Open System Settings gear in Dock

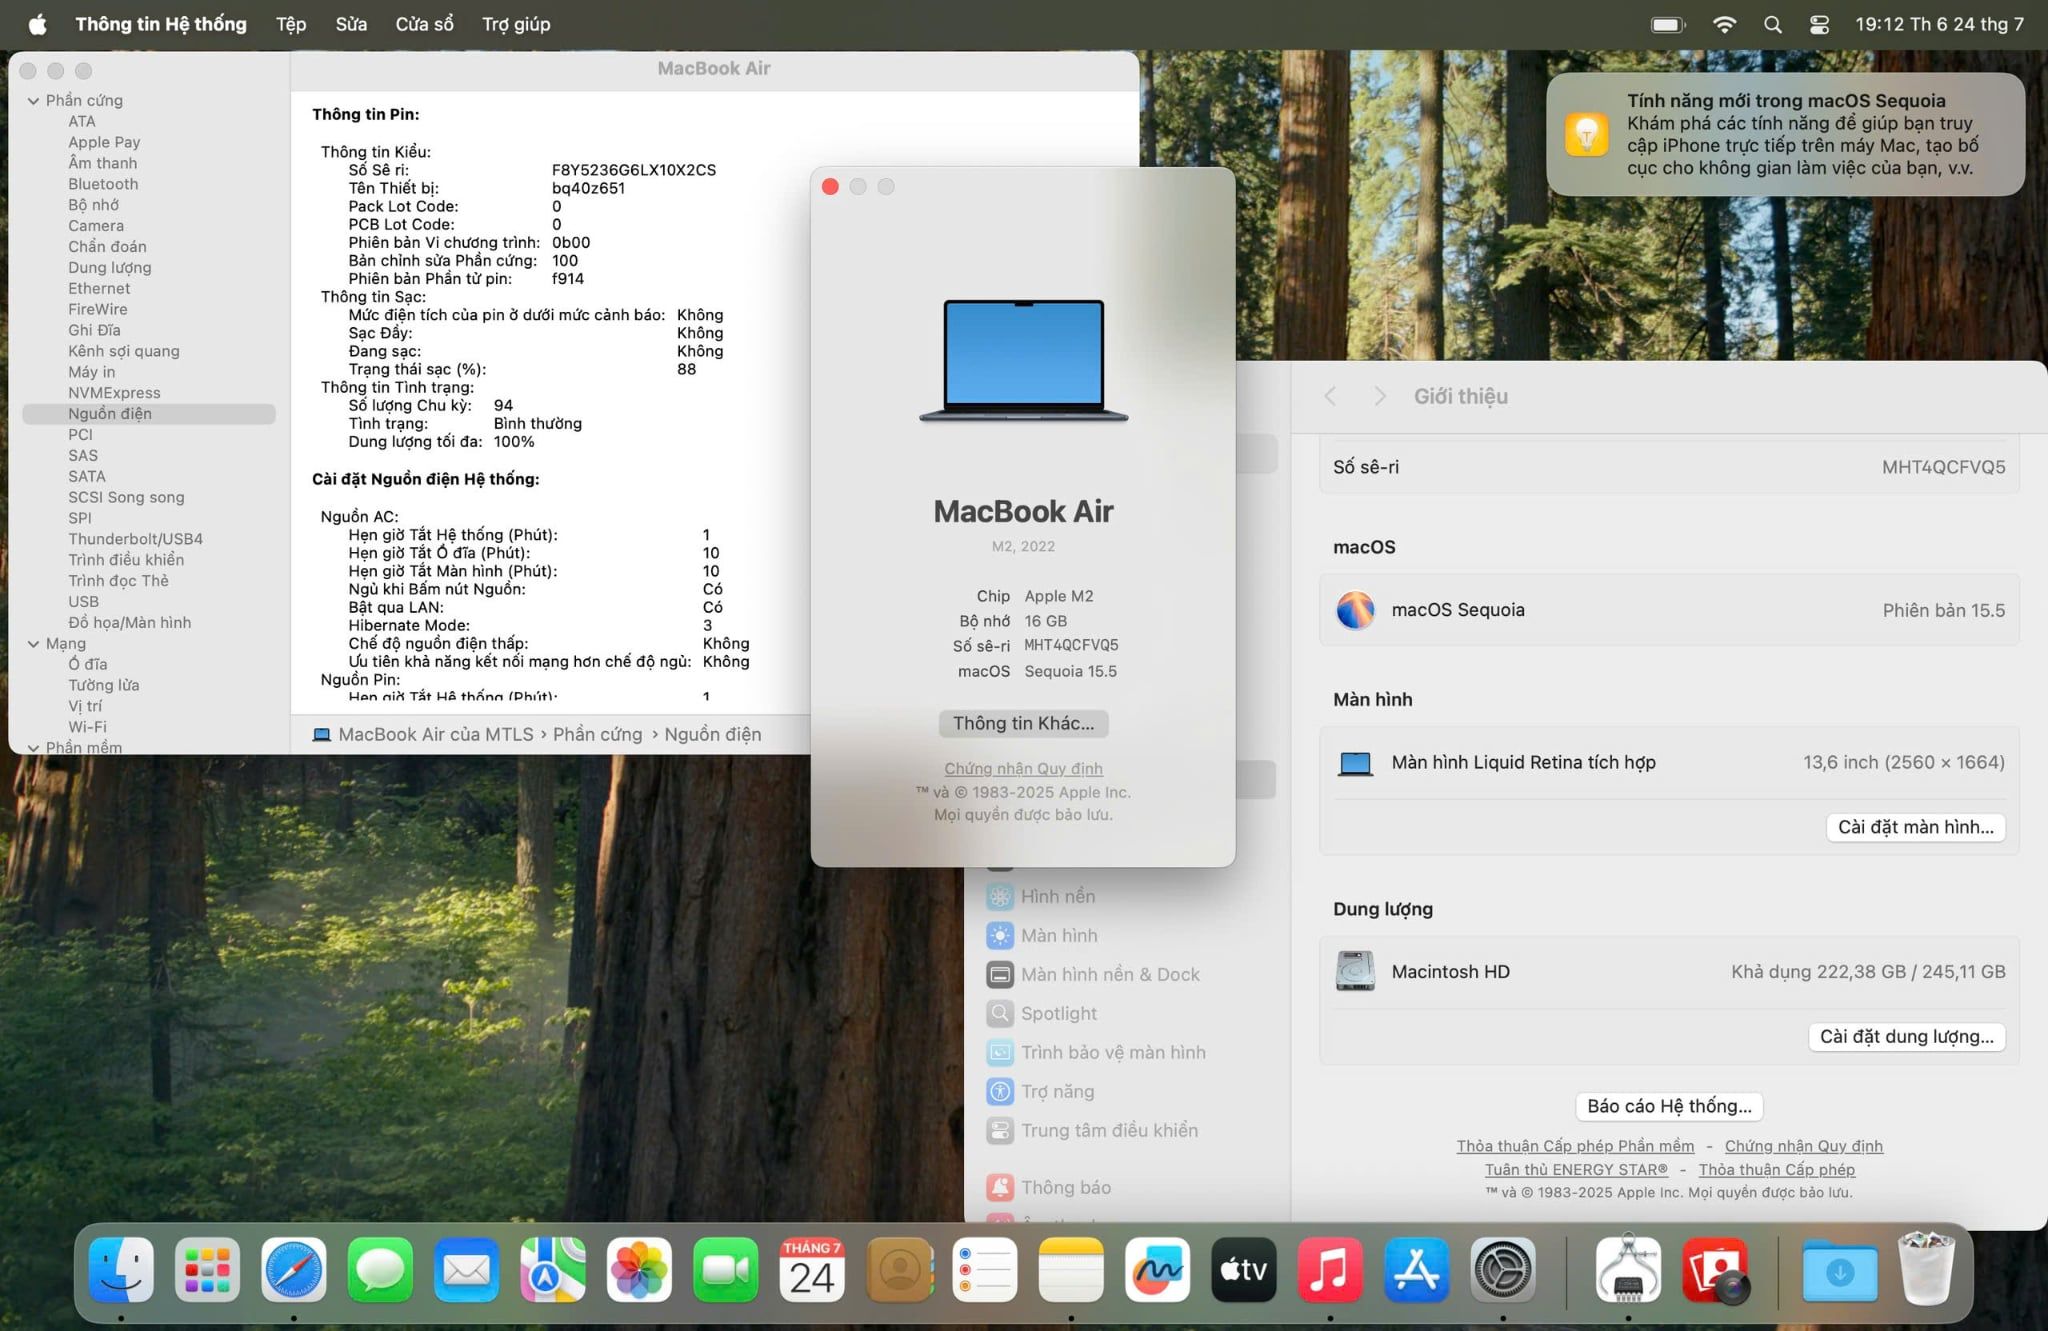click(1503, 1270)
